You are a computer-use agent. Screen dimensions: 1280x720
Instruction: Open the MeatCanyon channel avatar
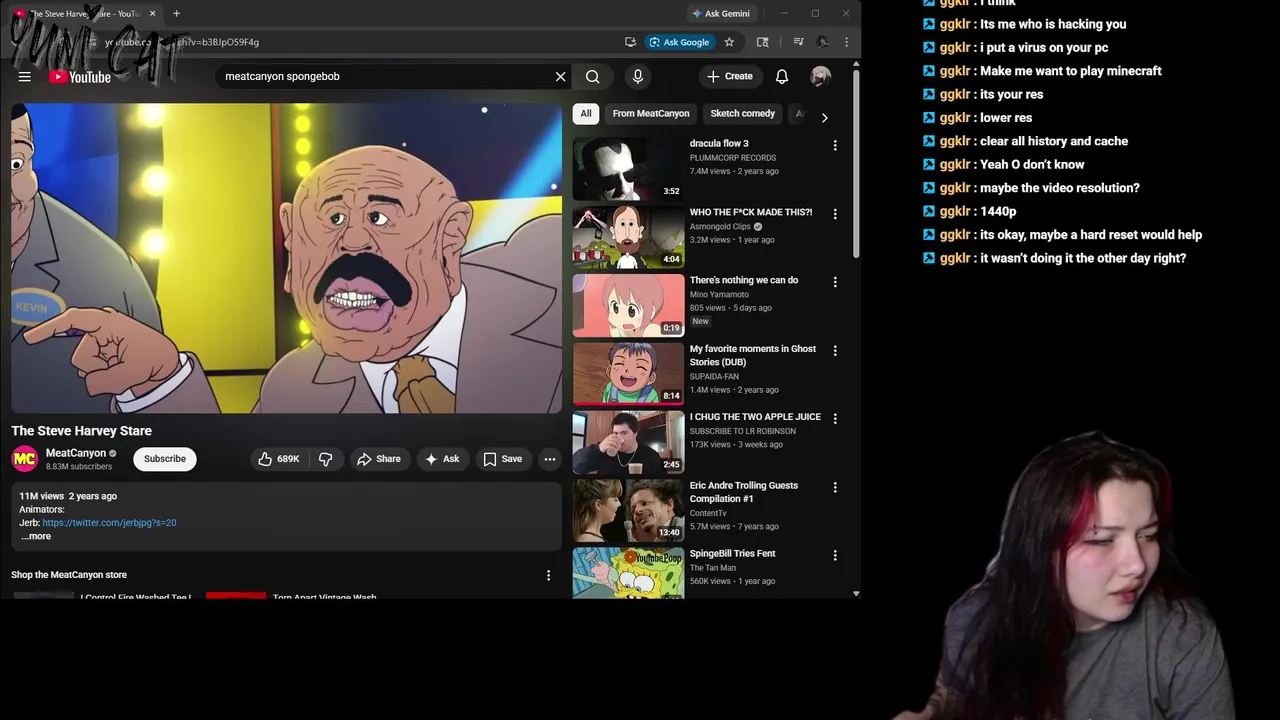(x=25, y=459)
